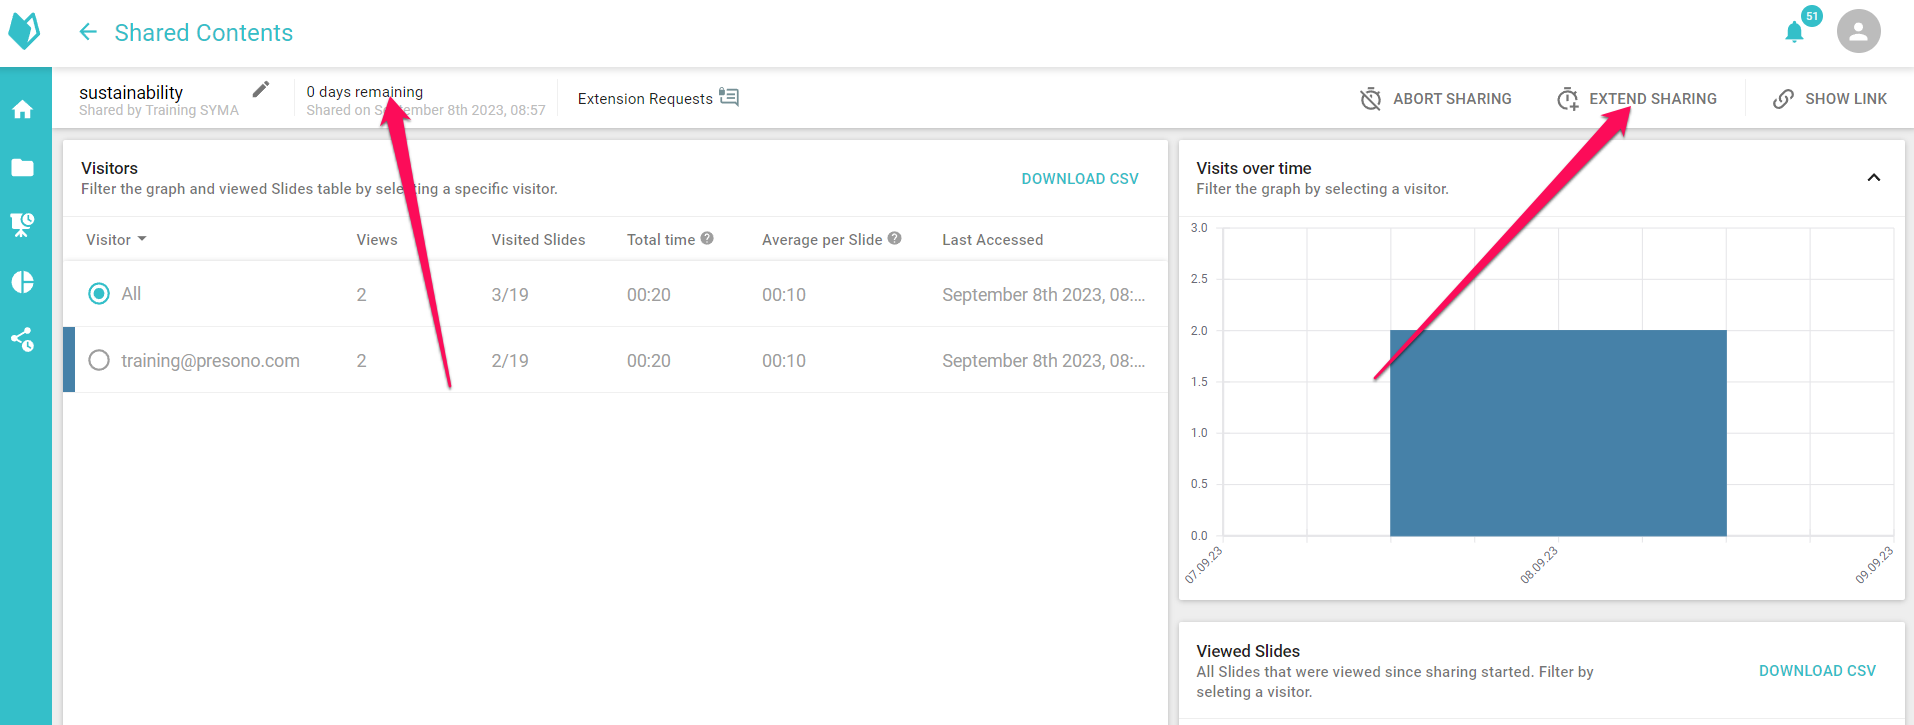Open Home in the sidebar
Image resolution: width=1914 pixels, height=725 pixels.
coord(22,110)
